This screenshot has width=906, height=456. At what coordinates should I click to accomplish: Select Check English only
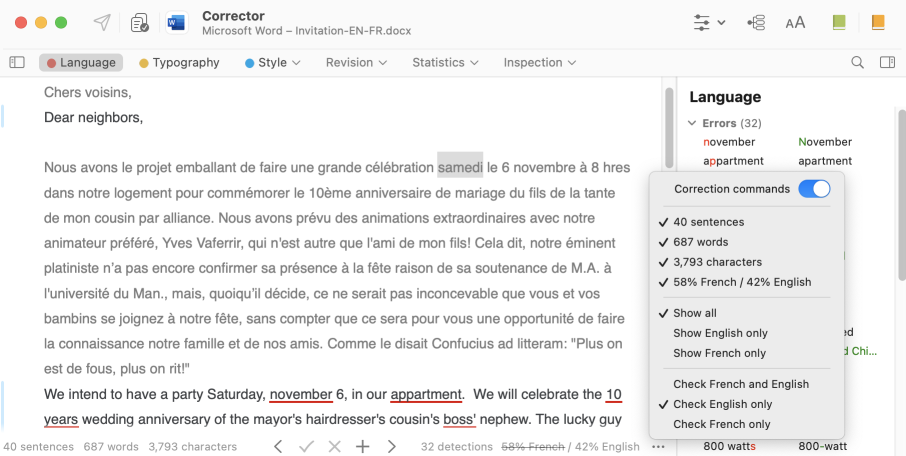(746, 405)
